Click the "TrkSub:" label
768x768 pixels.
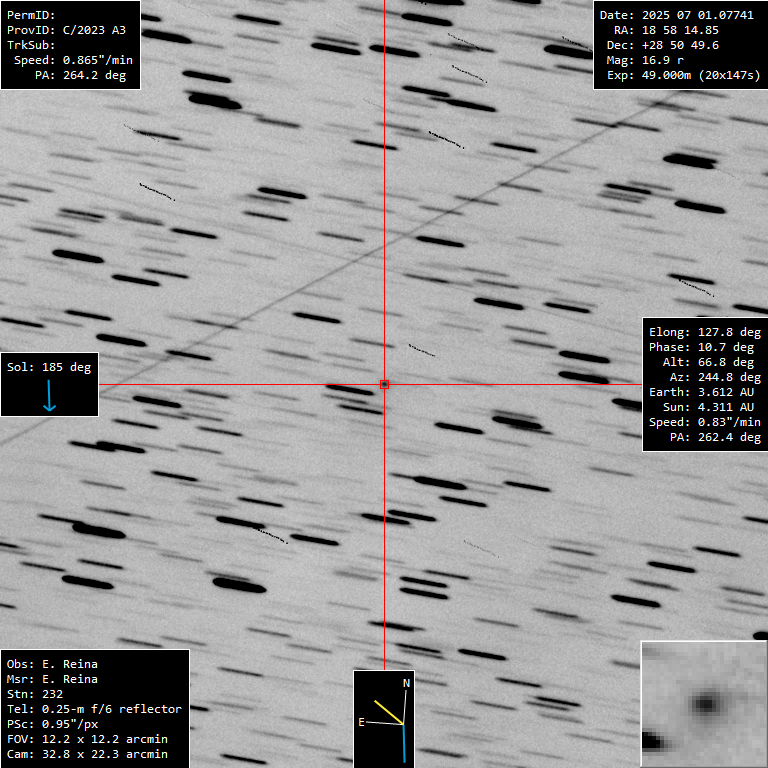[31, 45]
